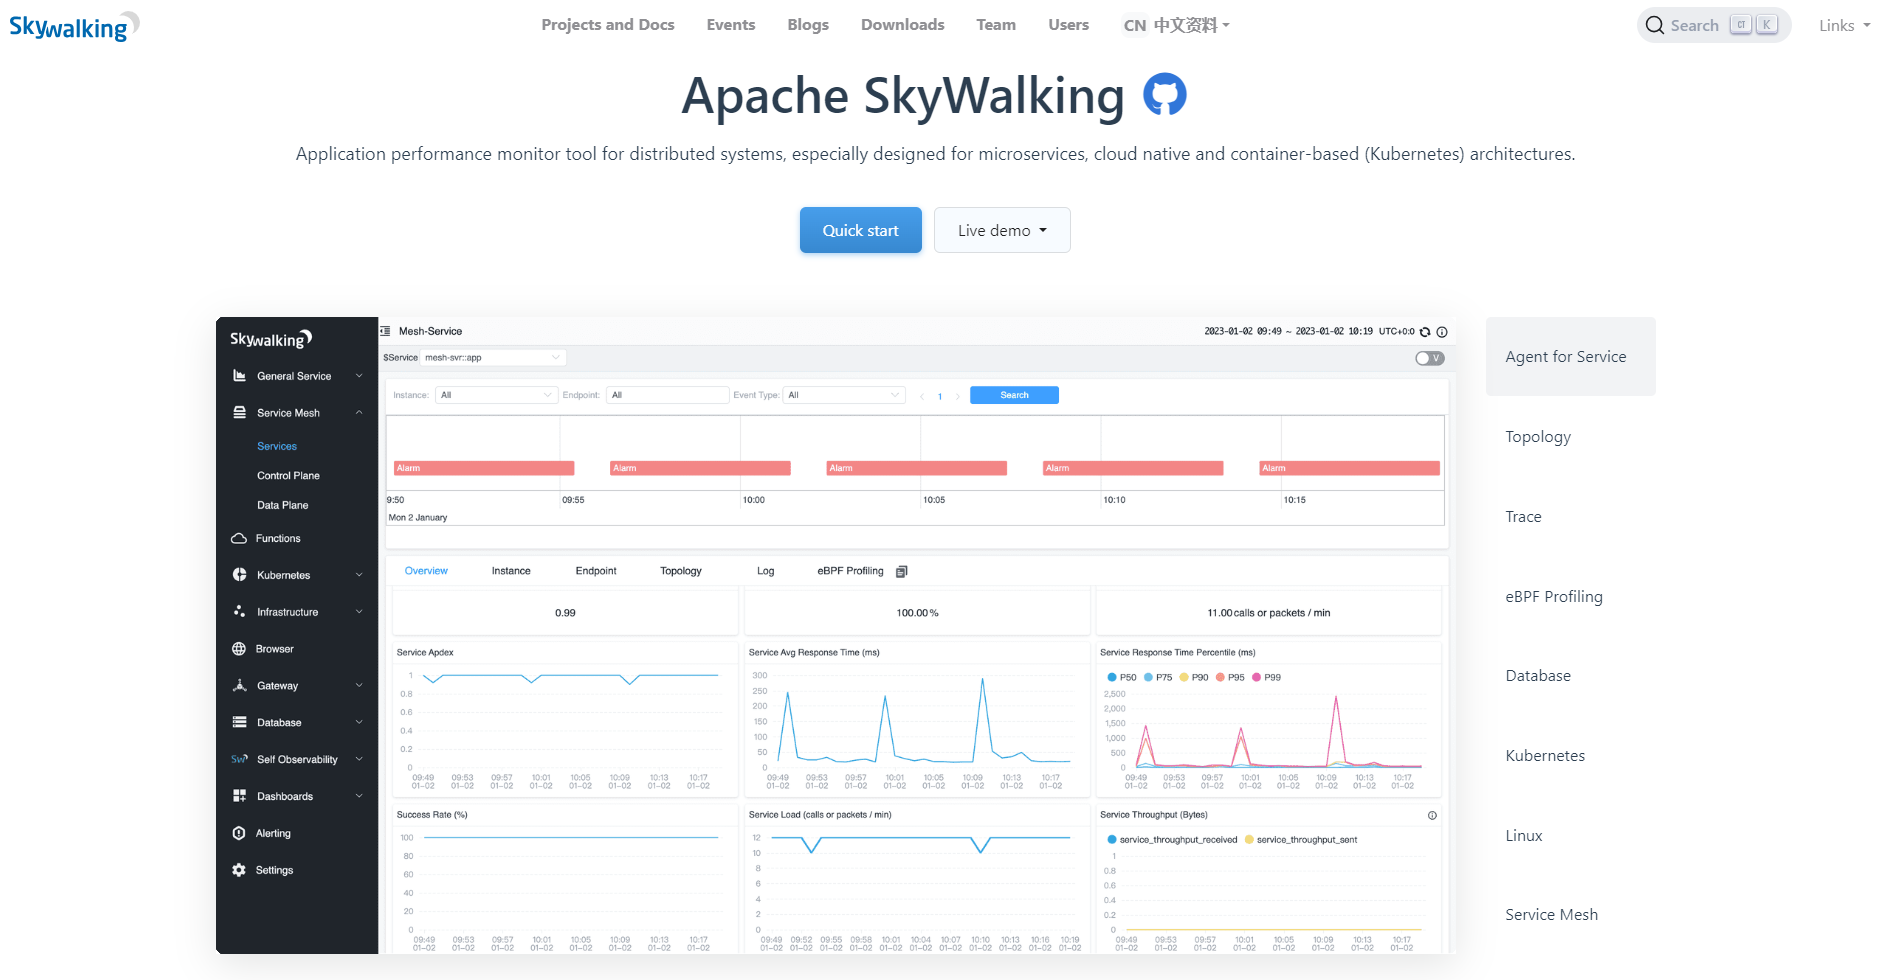Select the Trace tab on the right
This screenshot has width=1880, height=980.
[1571, 517]
